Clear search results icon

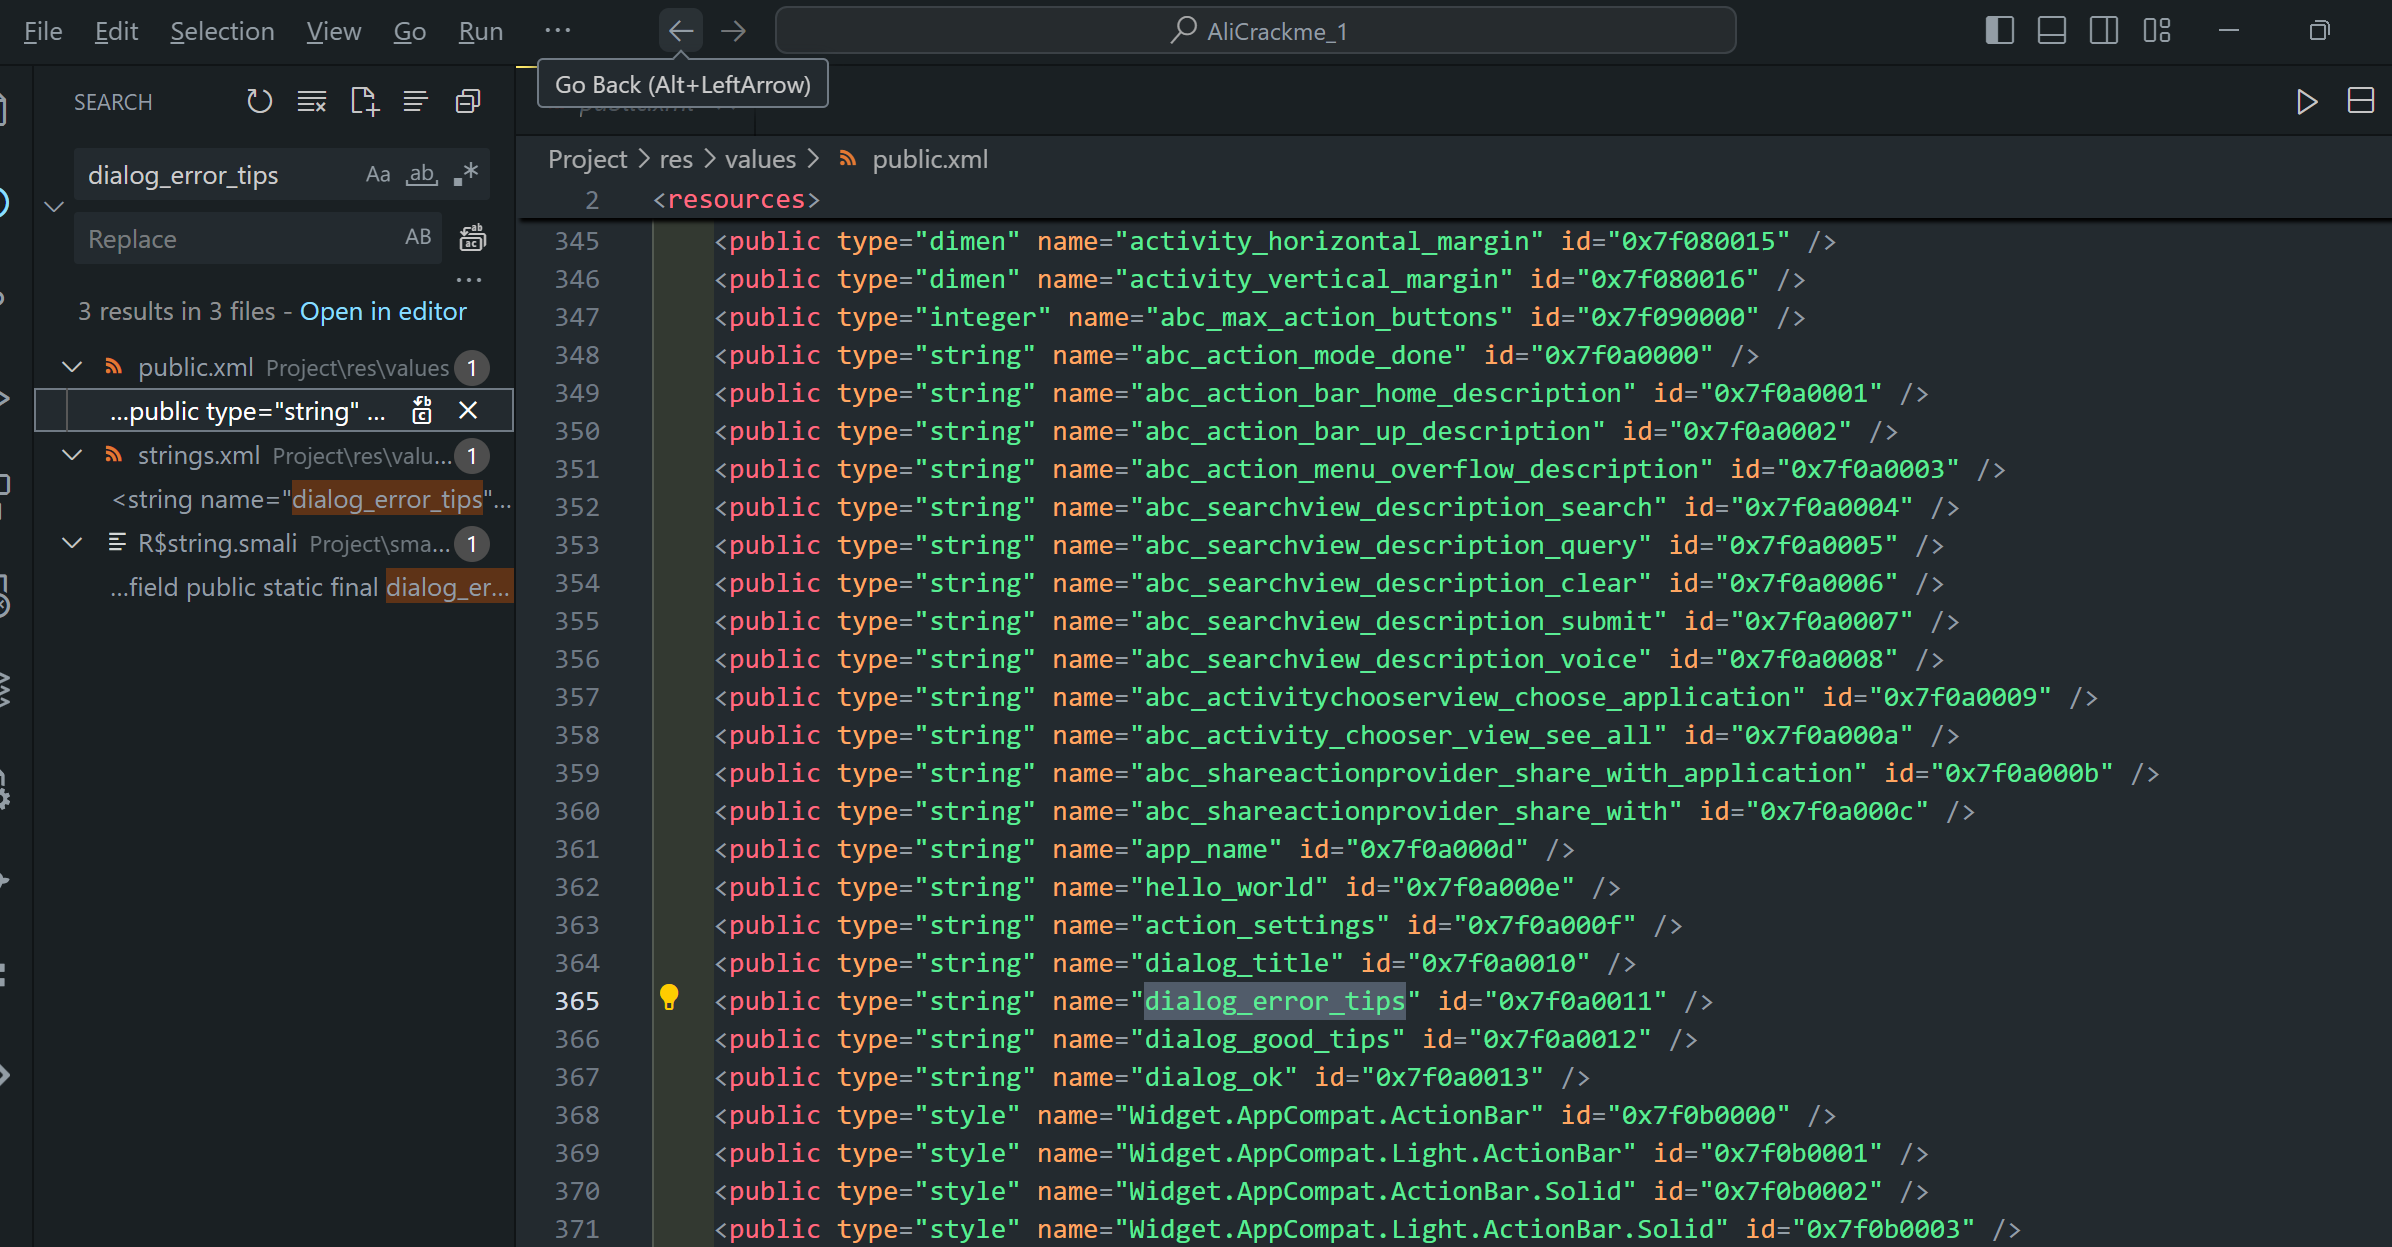pos(312,101)
